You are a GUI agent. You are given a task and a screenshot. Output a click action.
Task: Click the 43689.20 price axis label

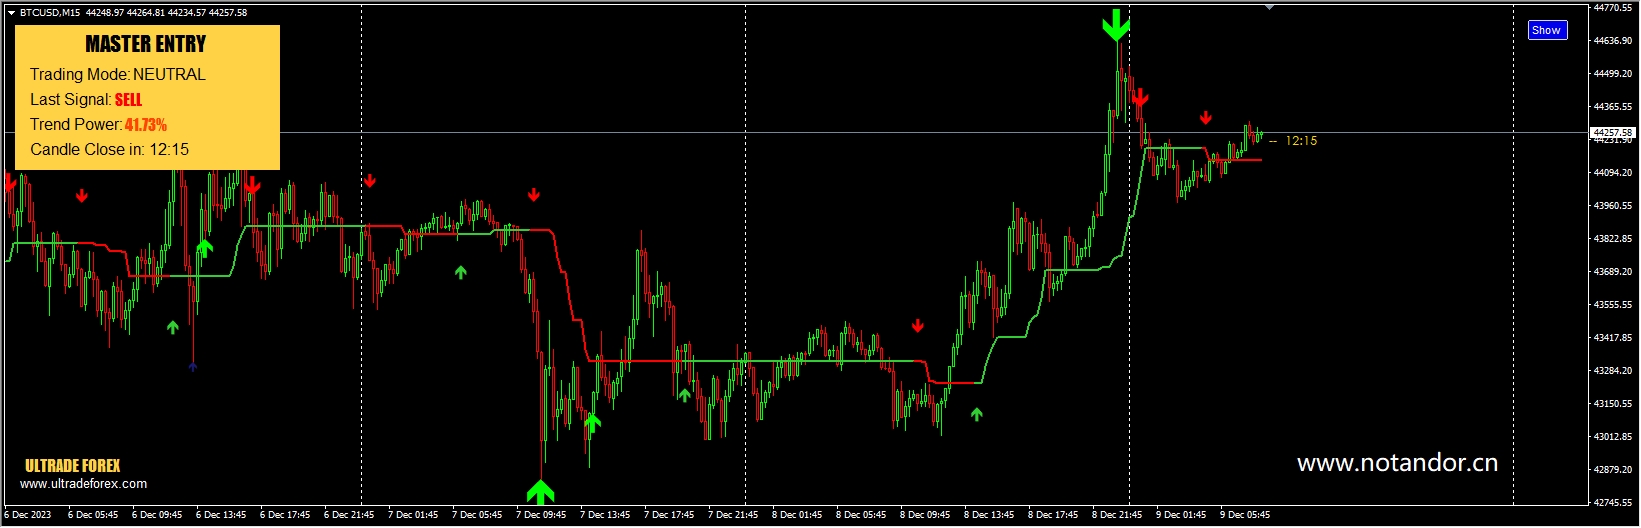[1613, 272]
